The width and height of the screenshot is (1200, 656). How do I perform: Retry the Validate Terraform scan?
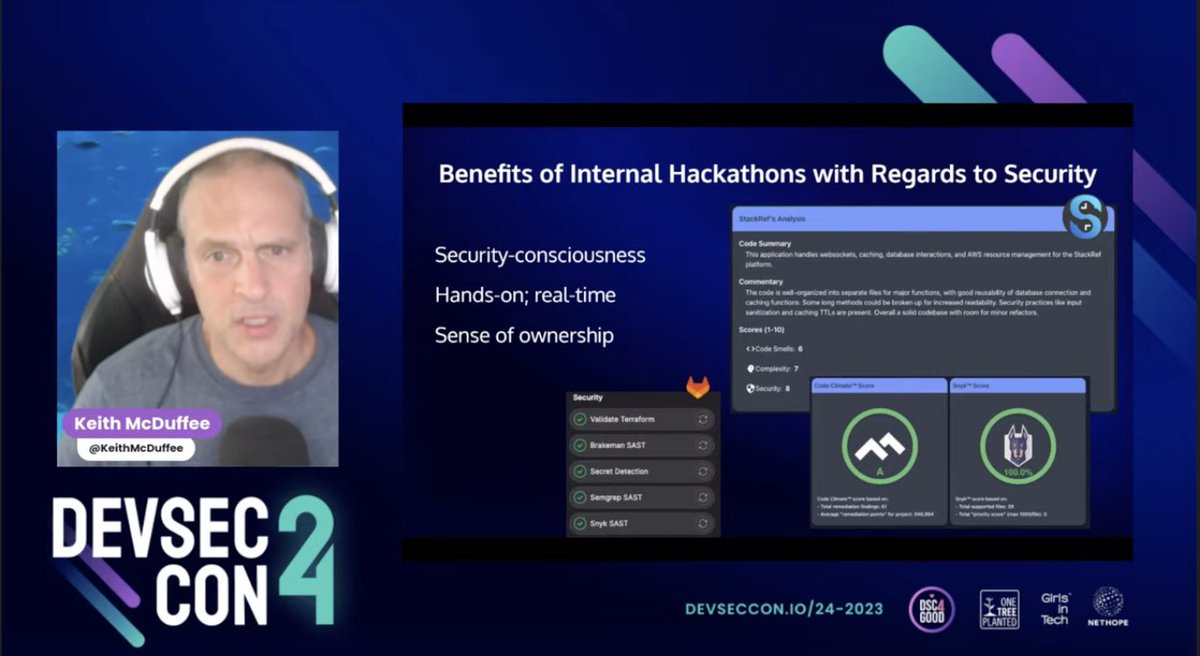pos(701,419)
